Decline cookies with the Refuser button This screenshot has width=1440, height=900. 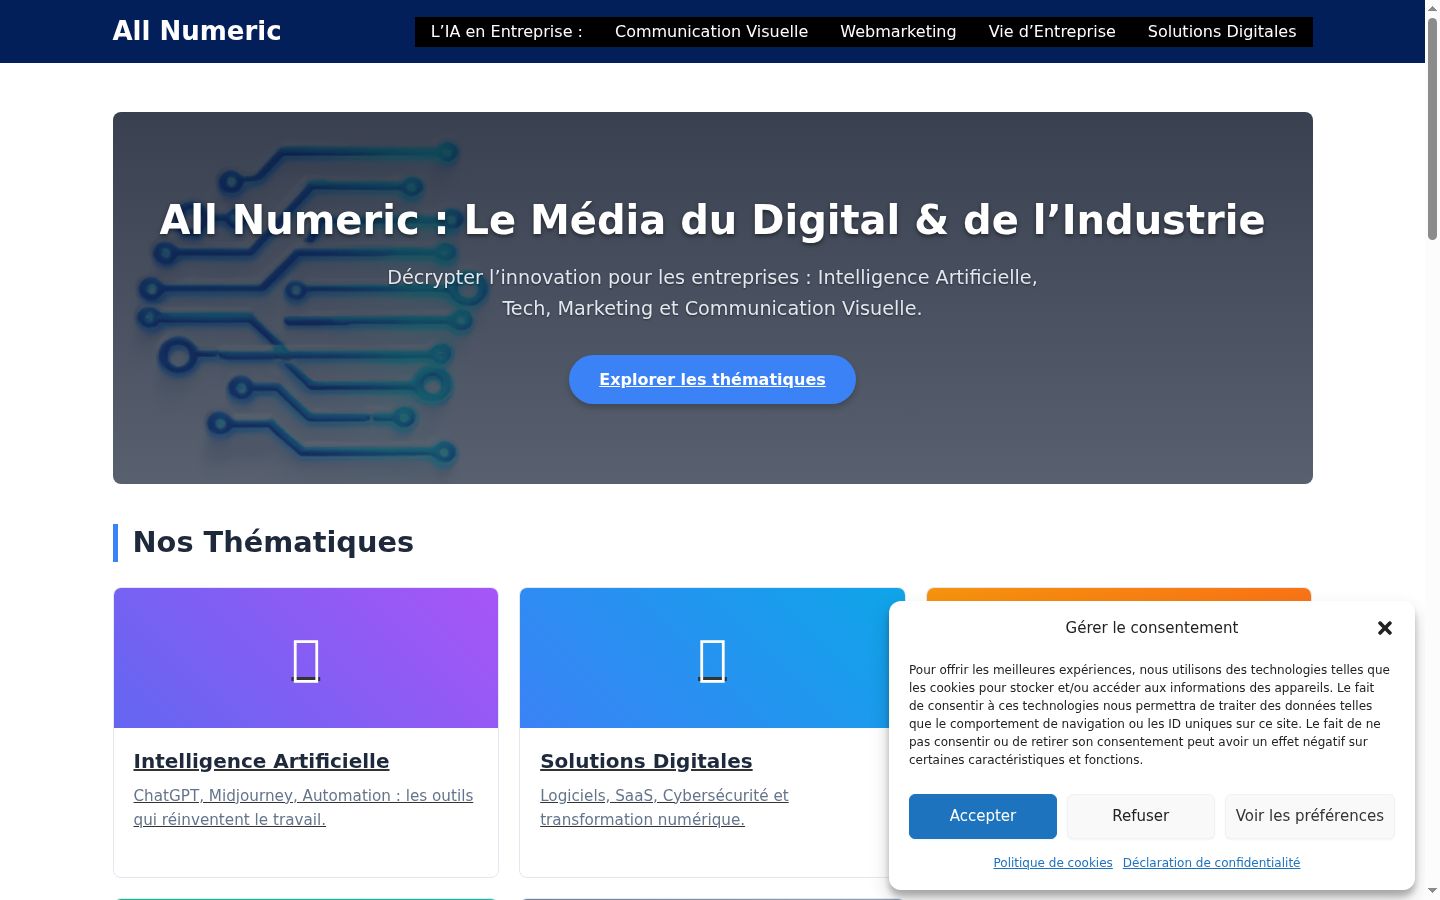(x=1140, y=816)
